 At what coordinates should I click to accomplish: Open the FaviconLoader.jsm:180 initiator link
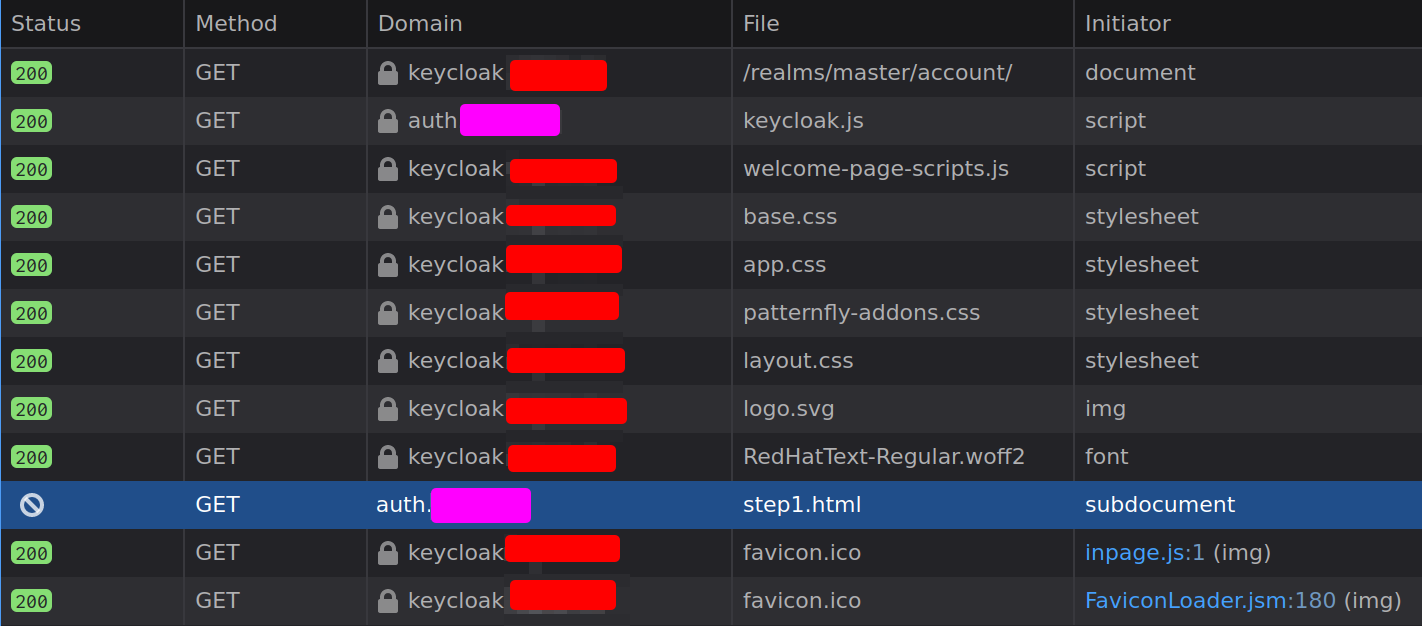point(1209,600)
